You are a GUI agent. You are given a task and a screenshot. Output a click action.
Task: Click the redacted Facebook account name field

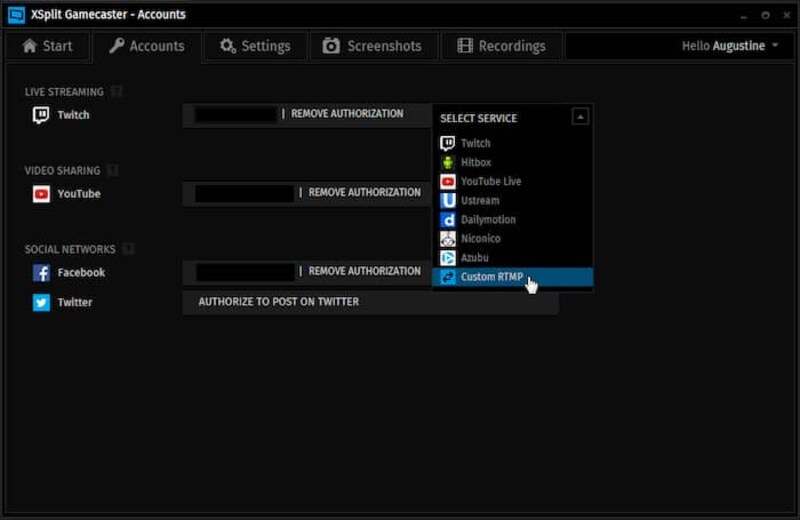coord(245,272)
